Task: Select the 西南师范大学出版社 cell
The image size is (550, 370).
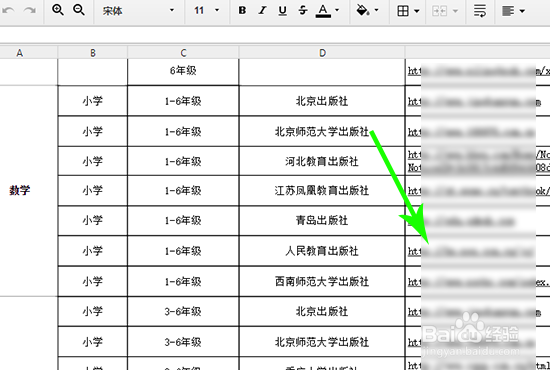Action: click(322, 282)
